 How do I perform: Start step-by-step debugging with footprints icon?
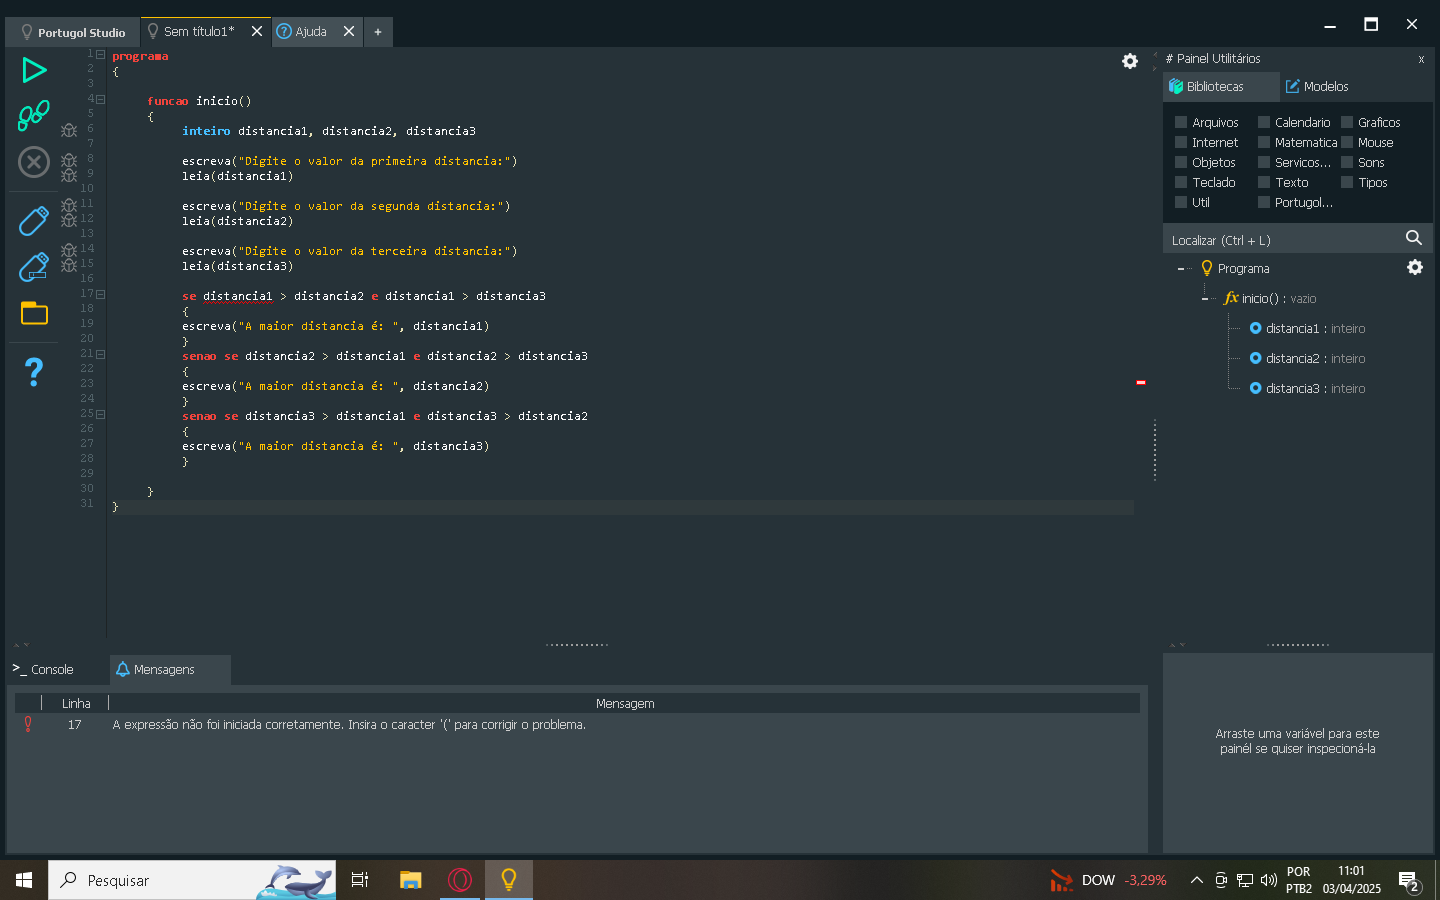click(x=34, y=115)
